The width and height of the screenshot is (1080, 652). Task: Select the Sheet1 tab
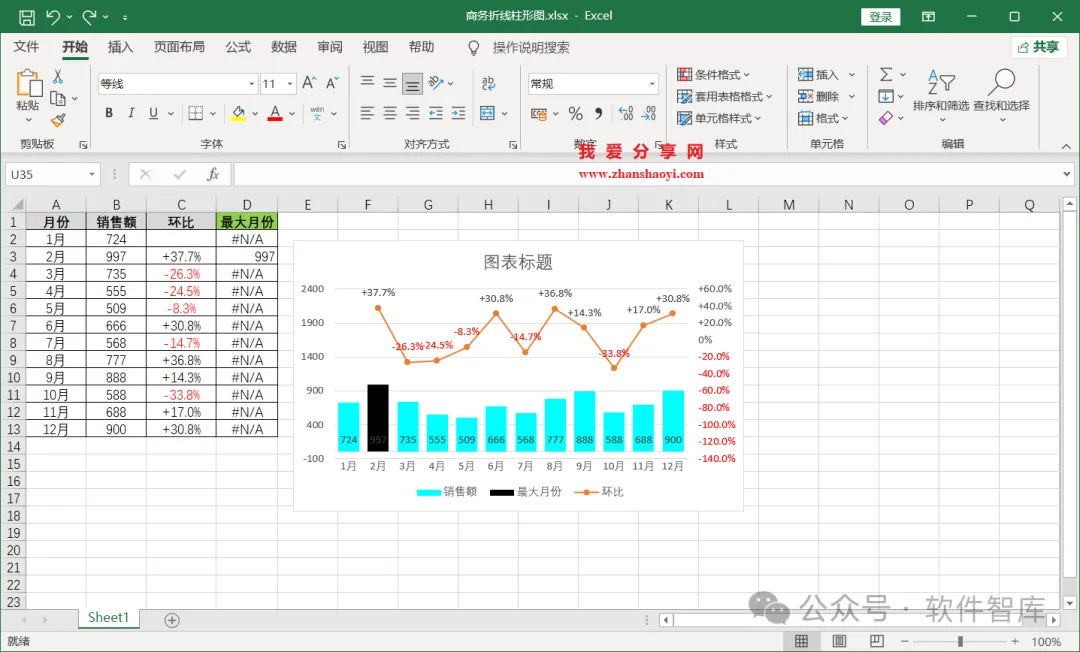click(x=108, y=618)
